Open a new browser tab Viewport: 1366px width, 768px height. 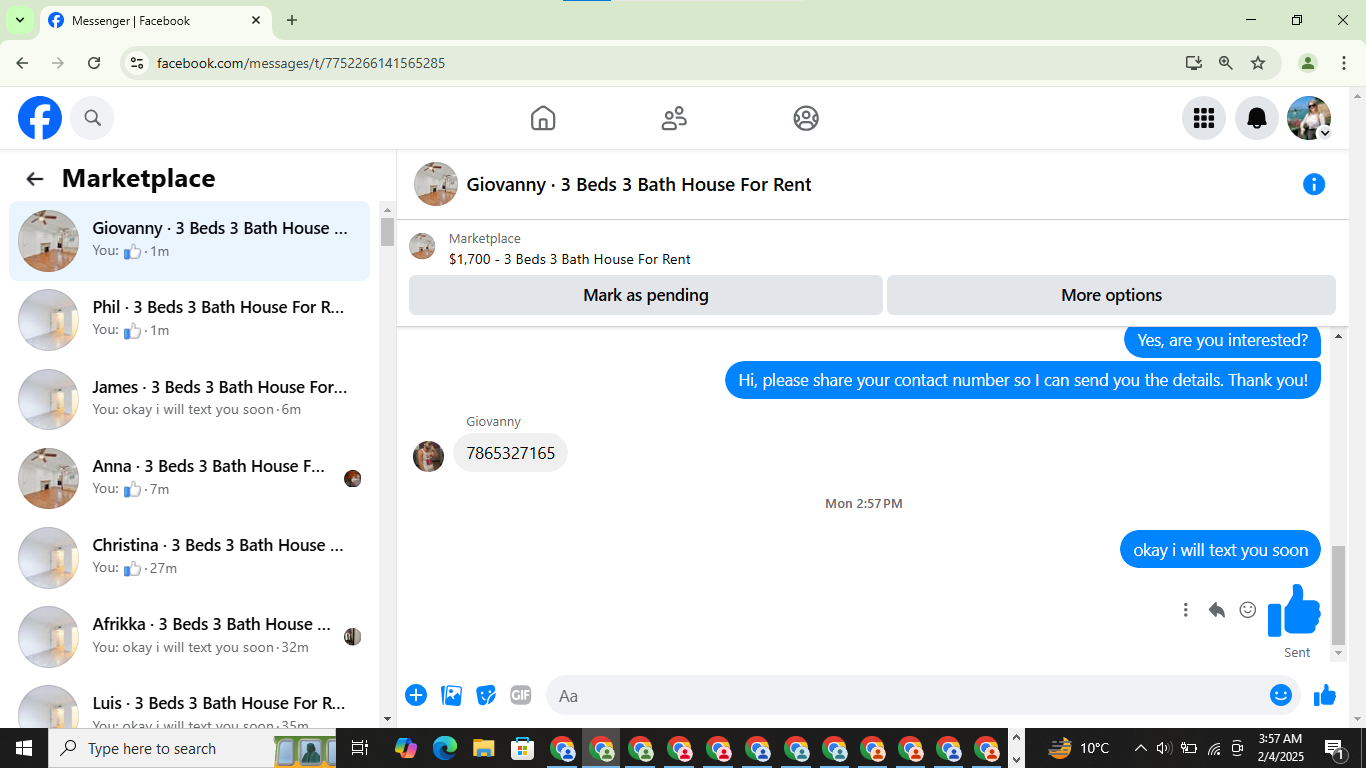point(292,20)
